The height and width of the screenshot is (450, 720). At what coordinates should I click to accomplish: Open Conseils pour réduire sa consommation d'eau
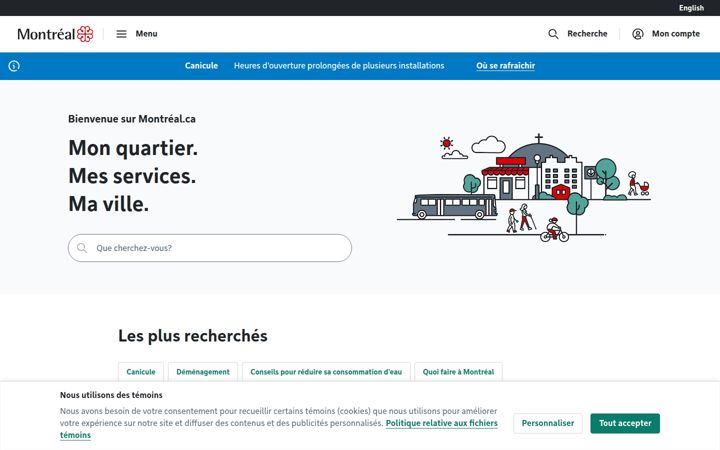(326, 372)
